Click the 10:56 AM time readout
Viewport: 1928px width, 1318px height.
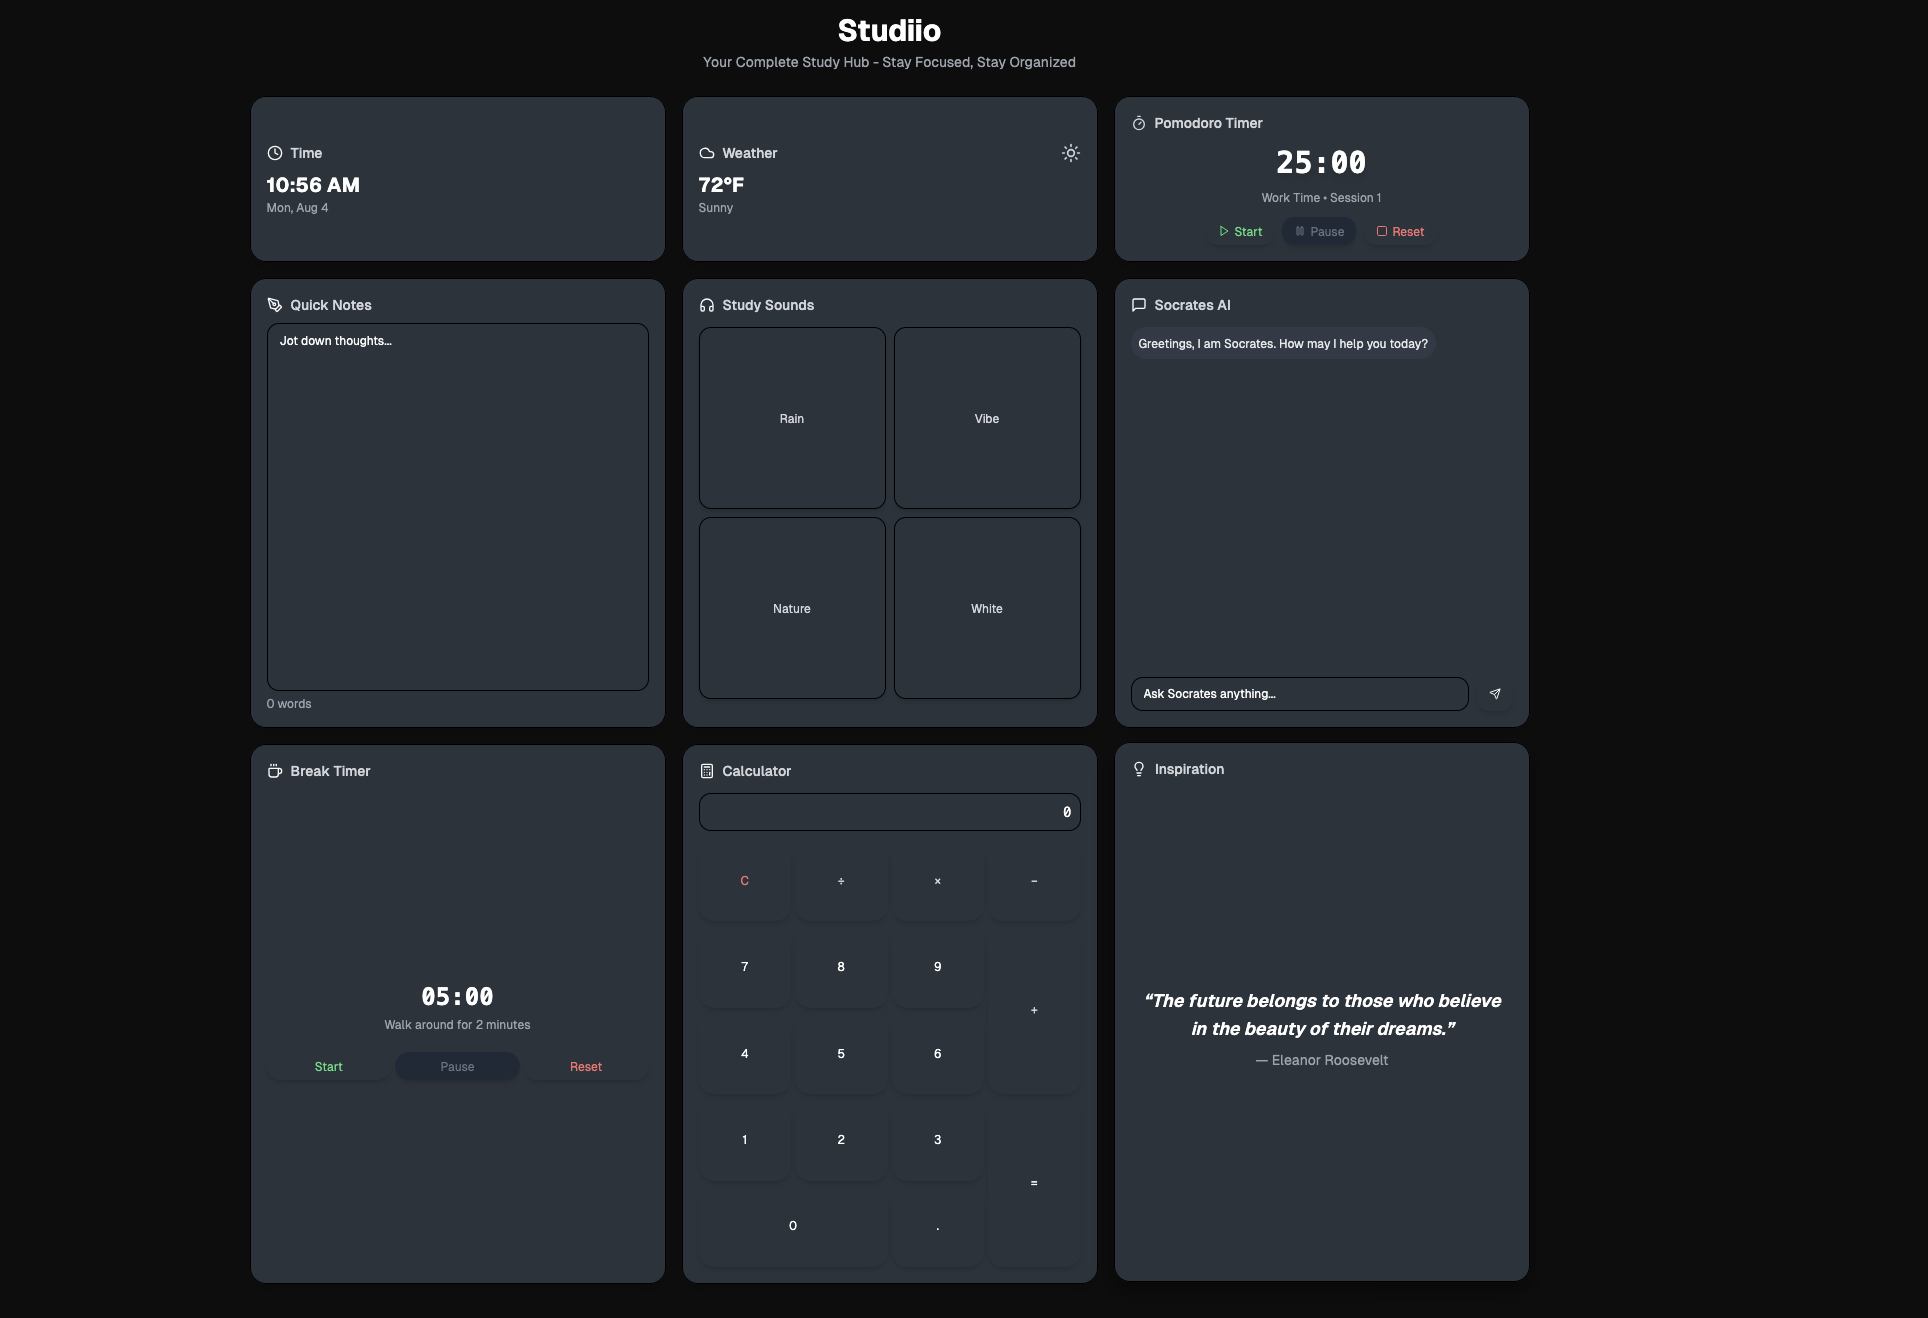click(313, 185)
